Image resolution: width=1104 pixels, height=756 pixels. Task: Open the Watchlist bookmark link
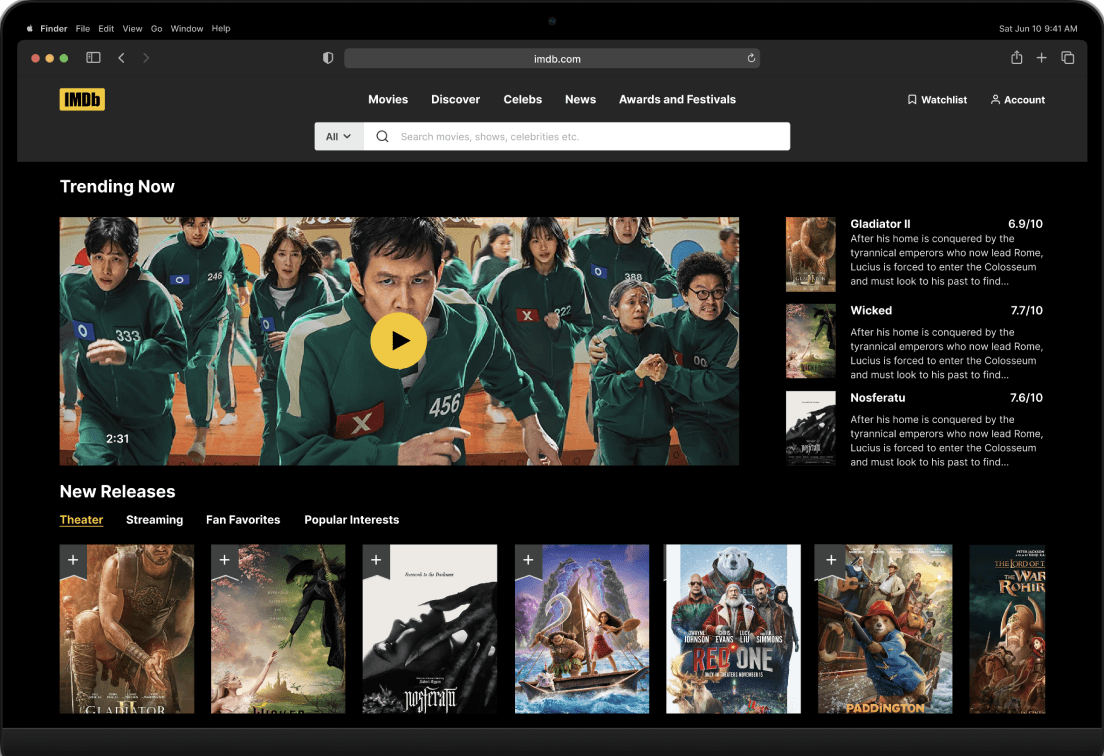coord(936,100)
